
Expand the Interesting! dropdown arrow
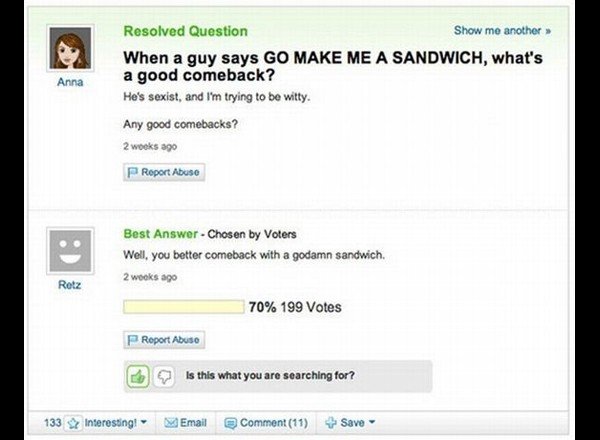[143, 422]
